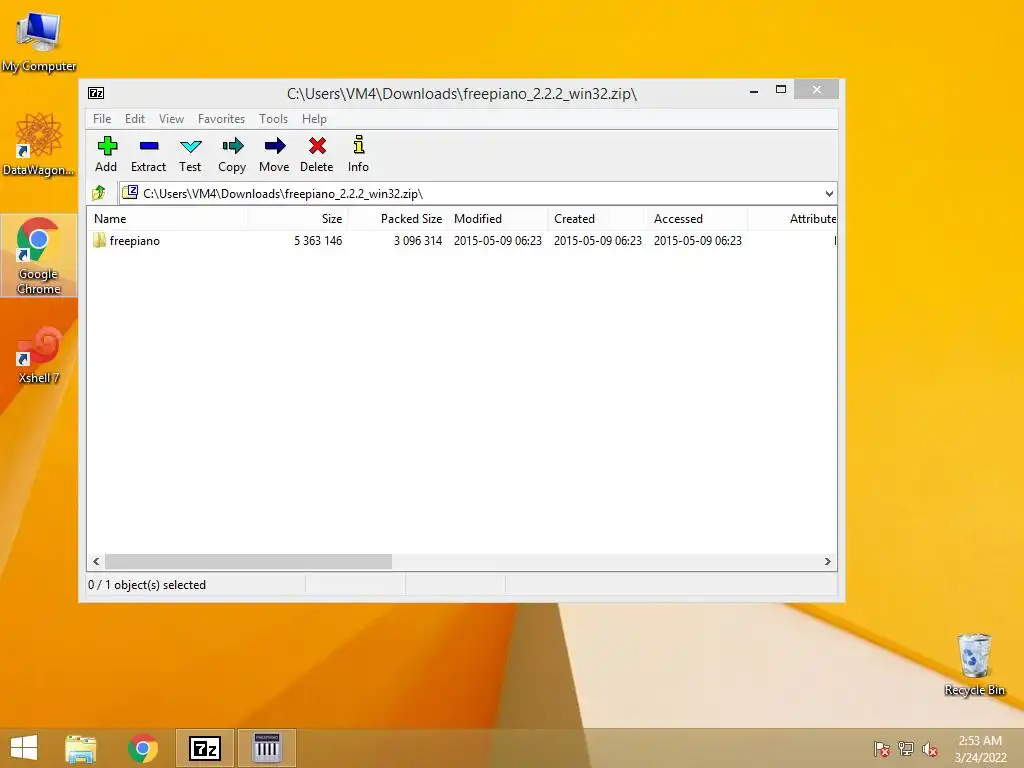Click the 7z title bar icon
This screenshot has width=1024, height=768.
tap(96, 93)
